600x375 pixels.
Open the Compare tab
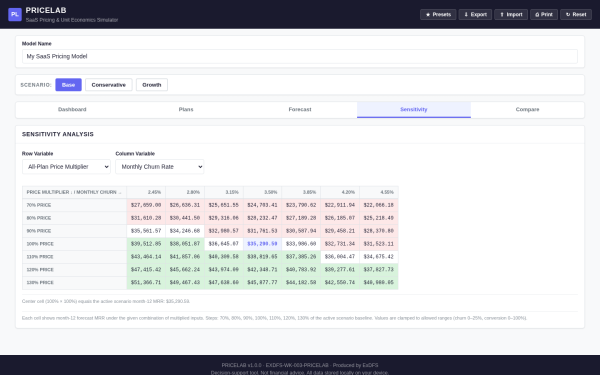[527, 109]
